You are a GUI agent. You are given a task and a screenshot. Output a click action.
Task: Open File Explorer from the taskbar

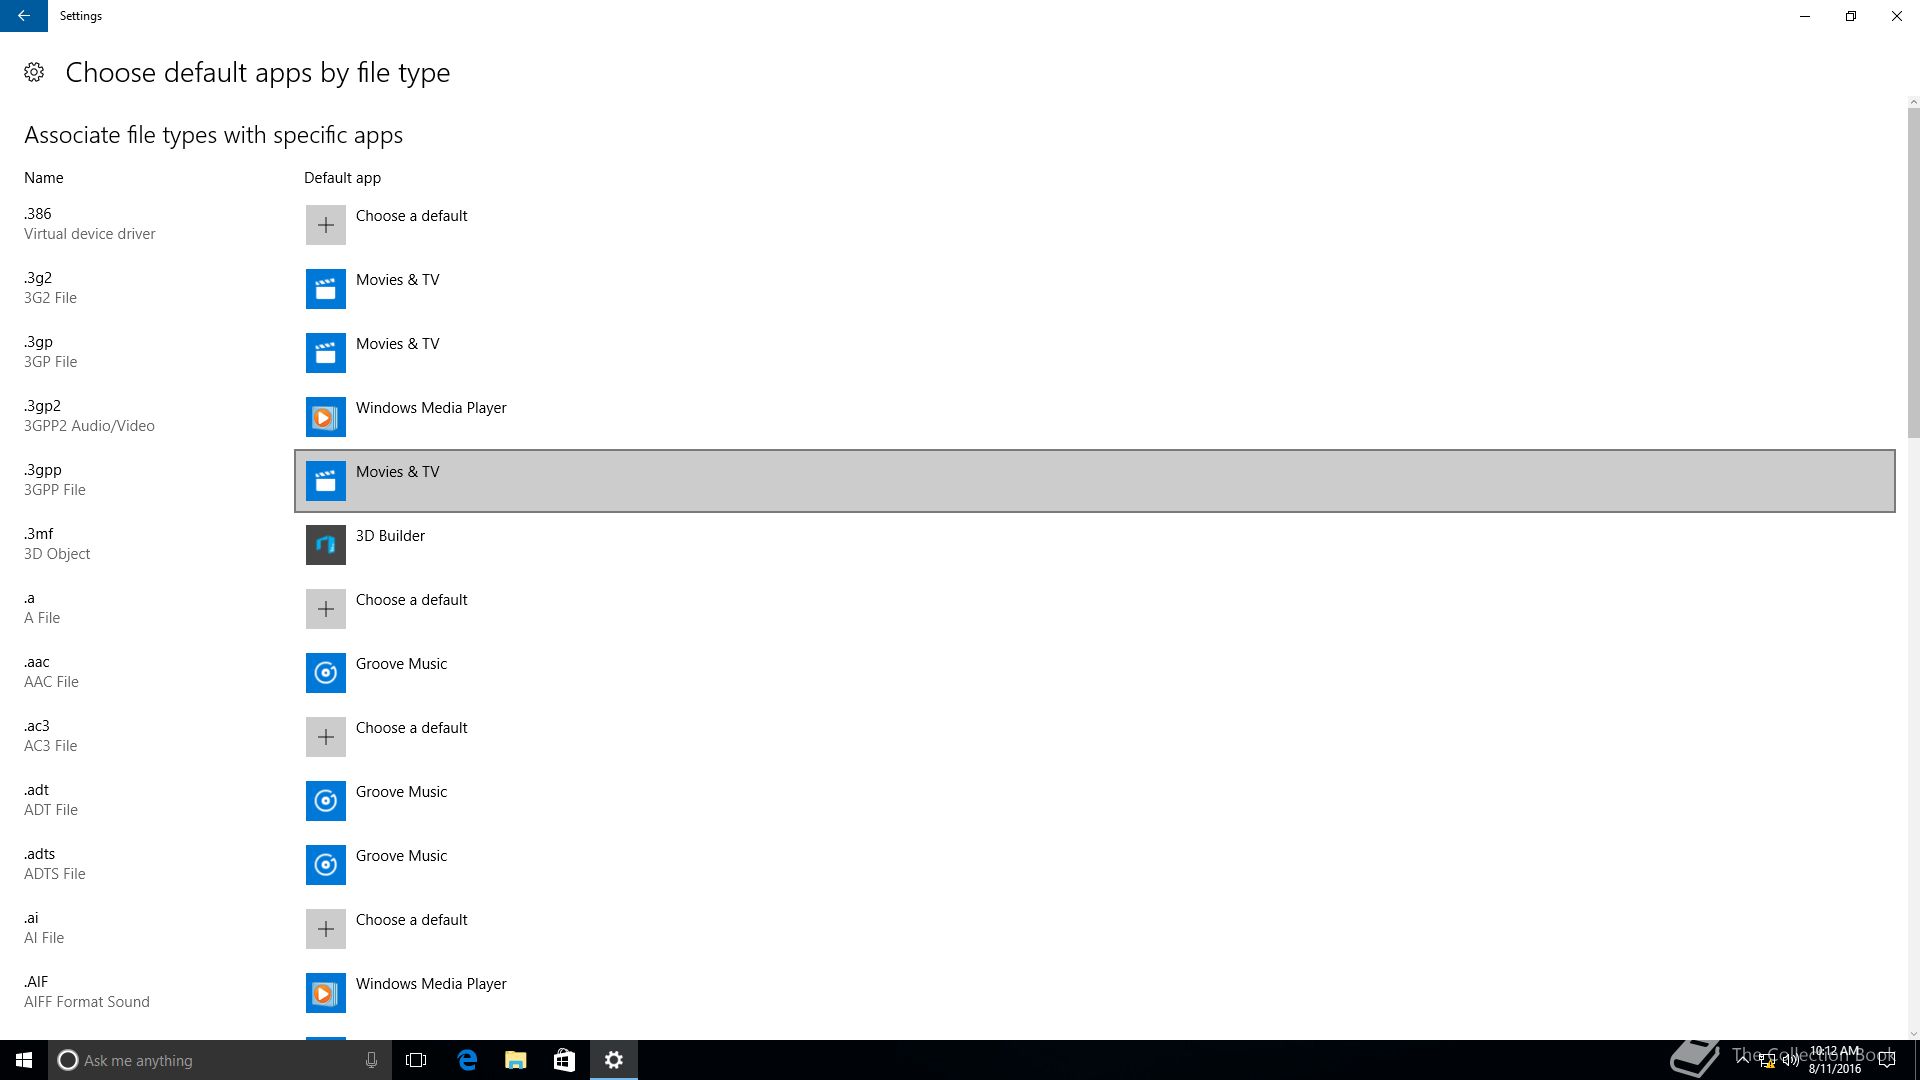tap(515, 1060)
